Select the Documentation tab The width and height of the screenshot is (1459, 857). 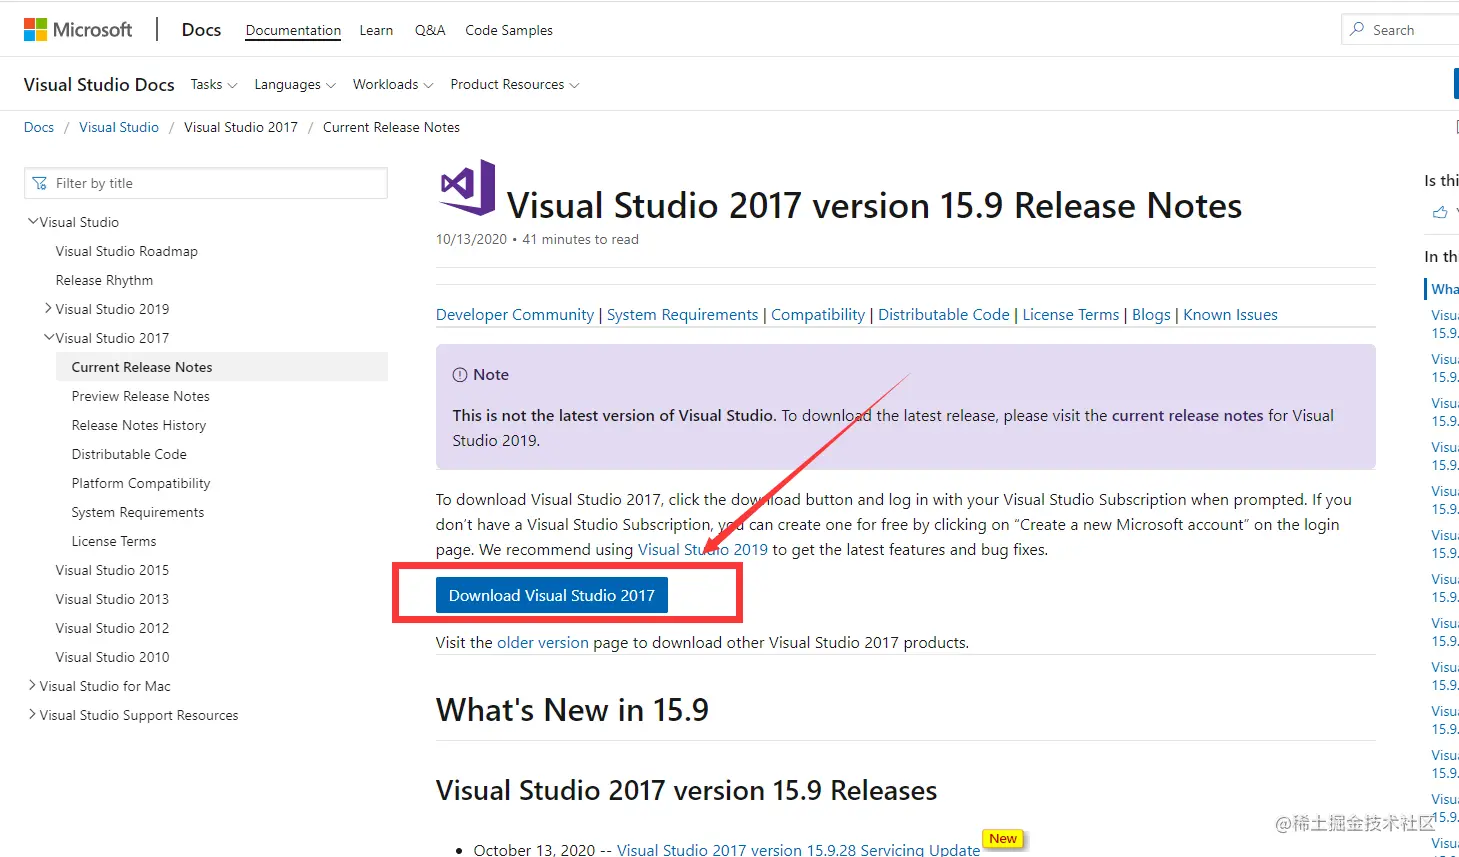(293, 30)
